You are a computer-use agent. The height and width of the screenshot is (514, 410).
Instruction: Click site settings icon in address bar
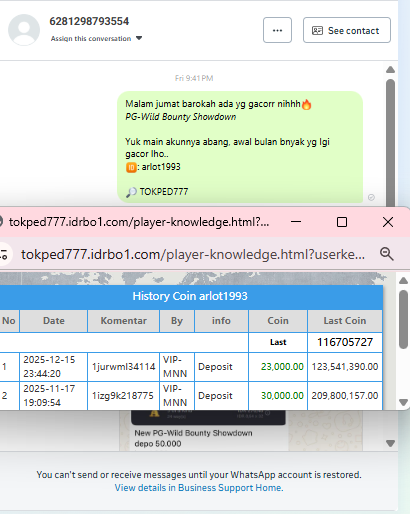pos(3,255)
